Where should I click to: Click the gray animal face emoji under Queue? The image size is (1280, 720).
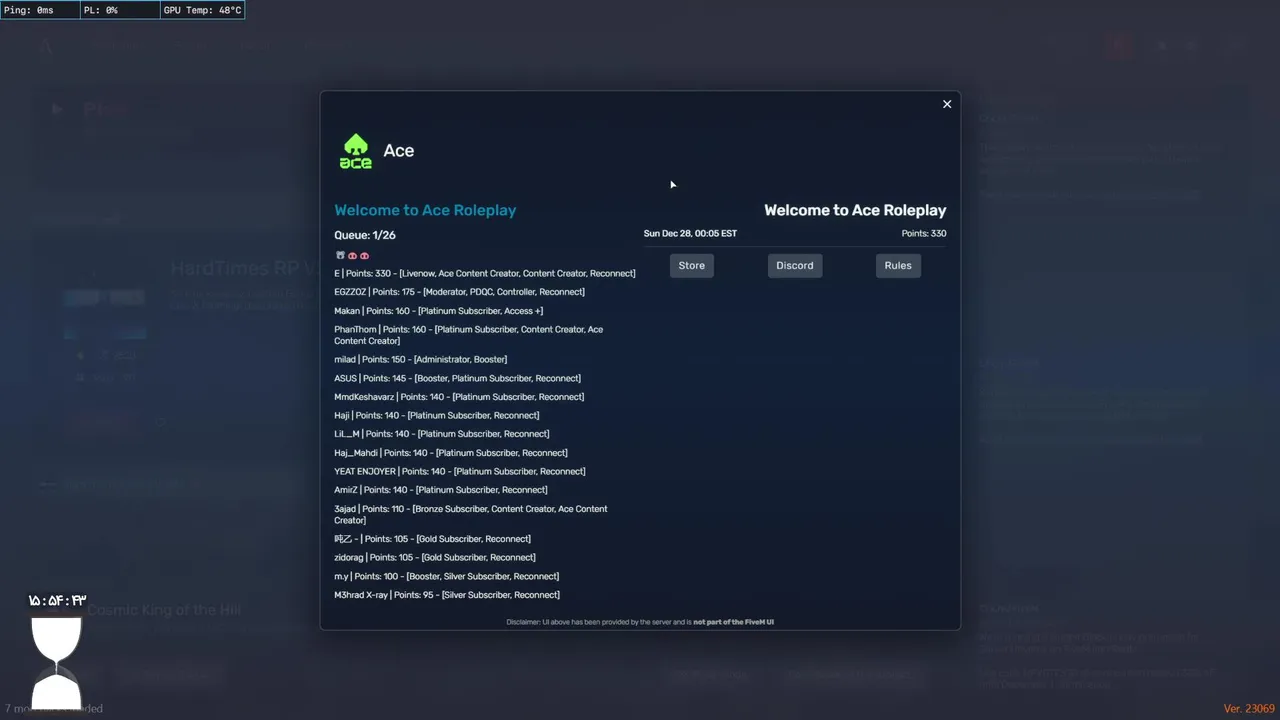(340, 256)
